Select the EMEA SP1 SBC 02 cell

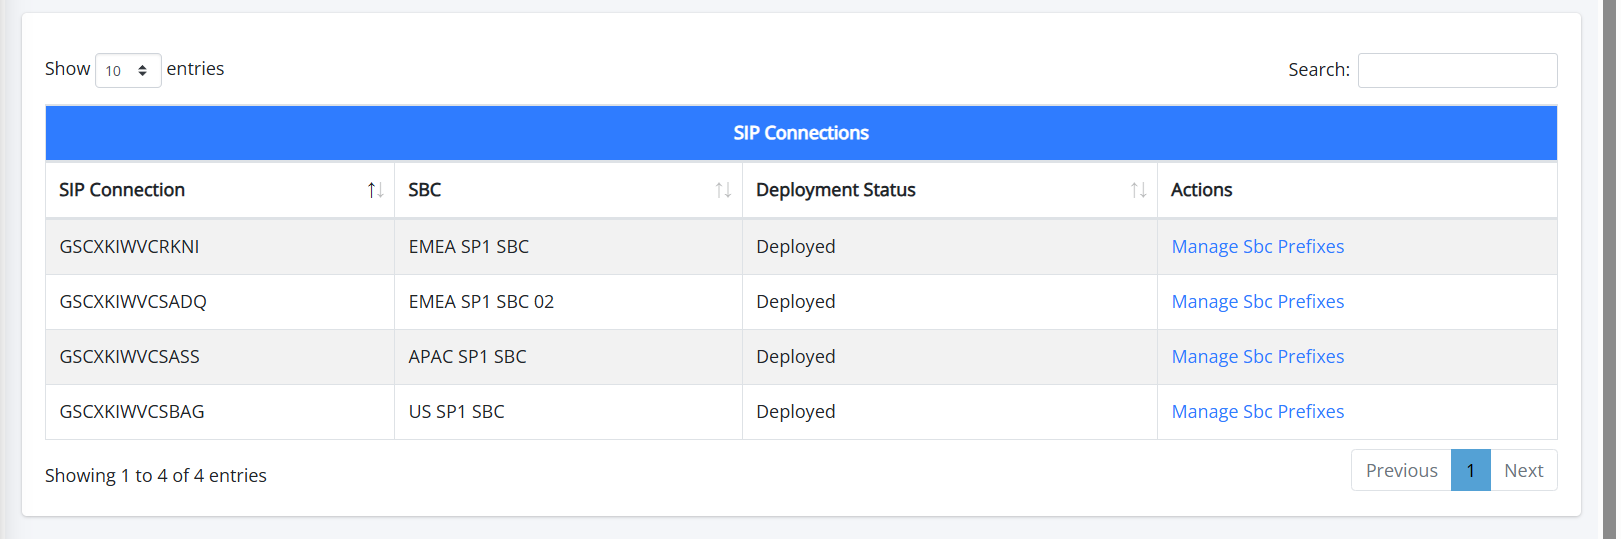point(481,302)
